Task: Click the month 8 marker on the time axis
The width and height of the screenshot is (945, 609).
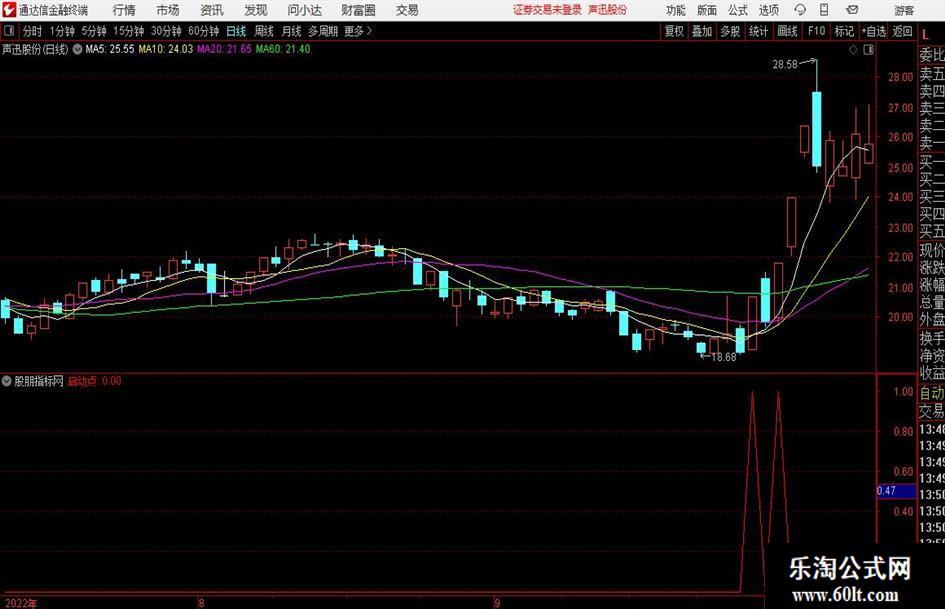Action: pyautogui.click(x=201, y=603)
